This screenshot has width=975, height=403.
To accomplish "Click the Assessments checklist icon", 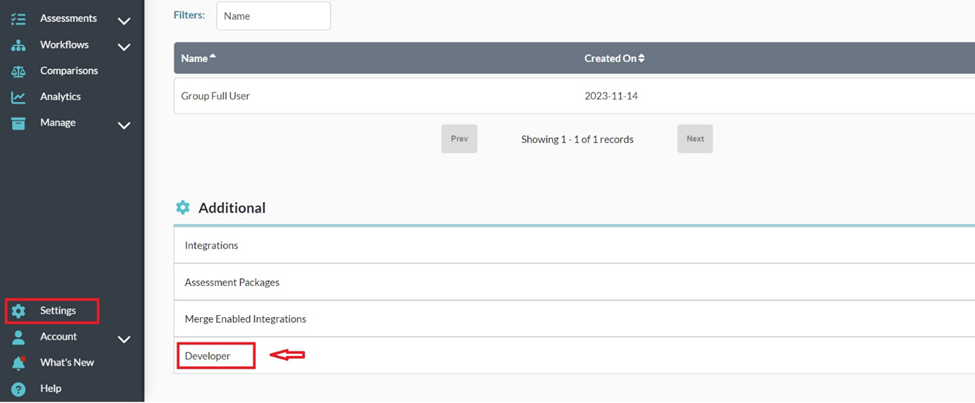I will click(18, 19).
